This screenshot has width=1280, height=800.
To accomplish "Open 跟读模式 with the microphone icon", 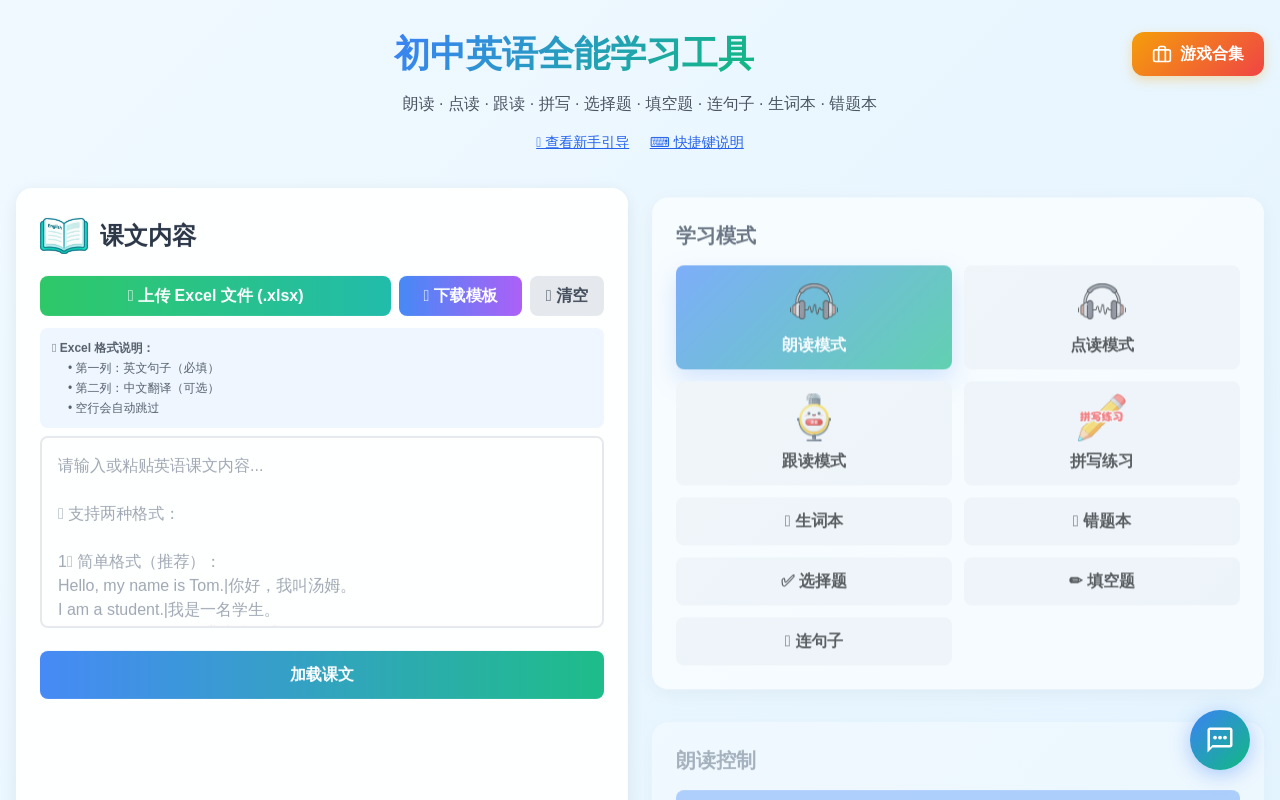I will [813, 433].
